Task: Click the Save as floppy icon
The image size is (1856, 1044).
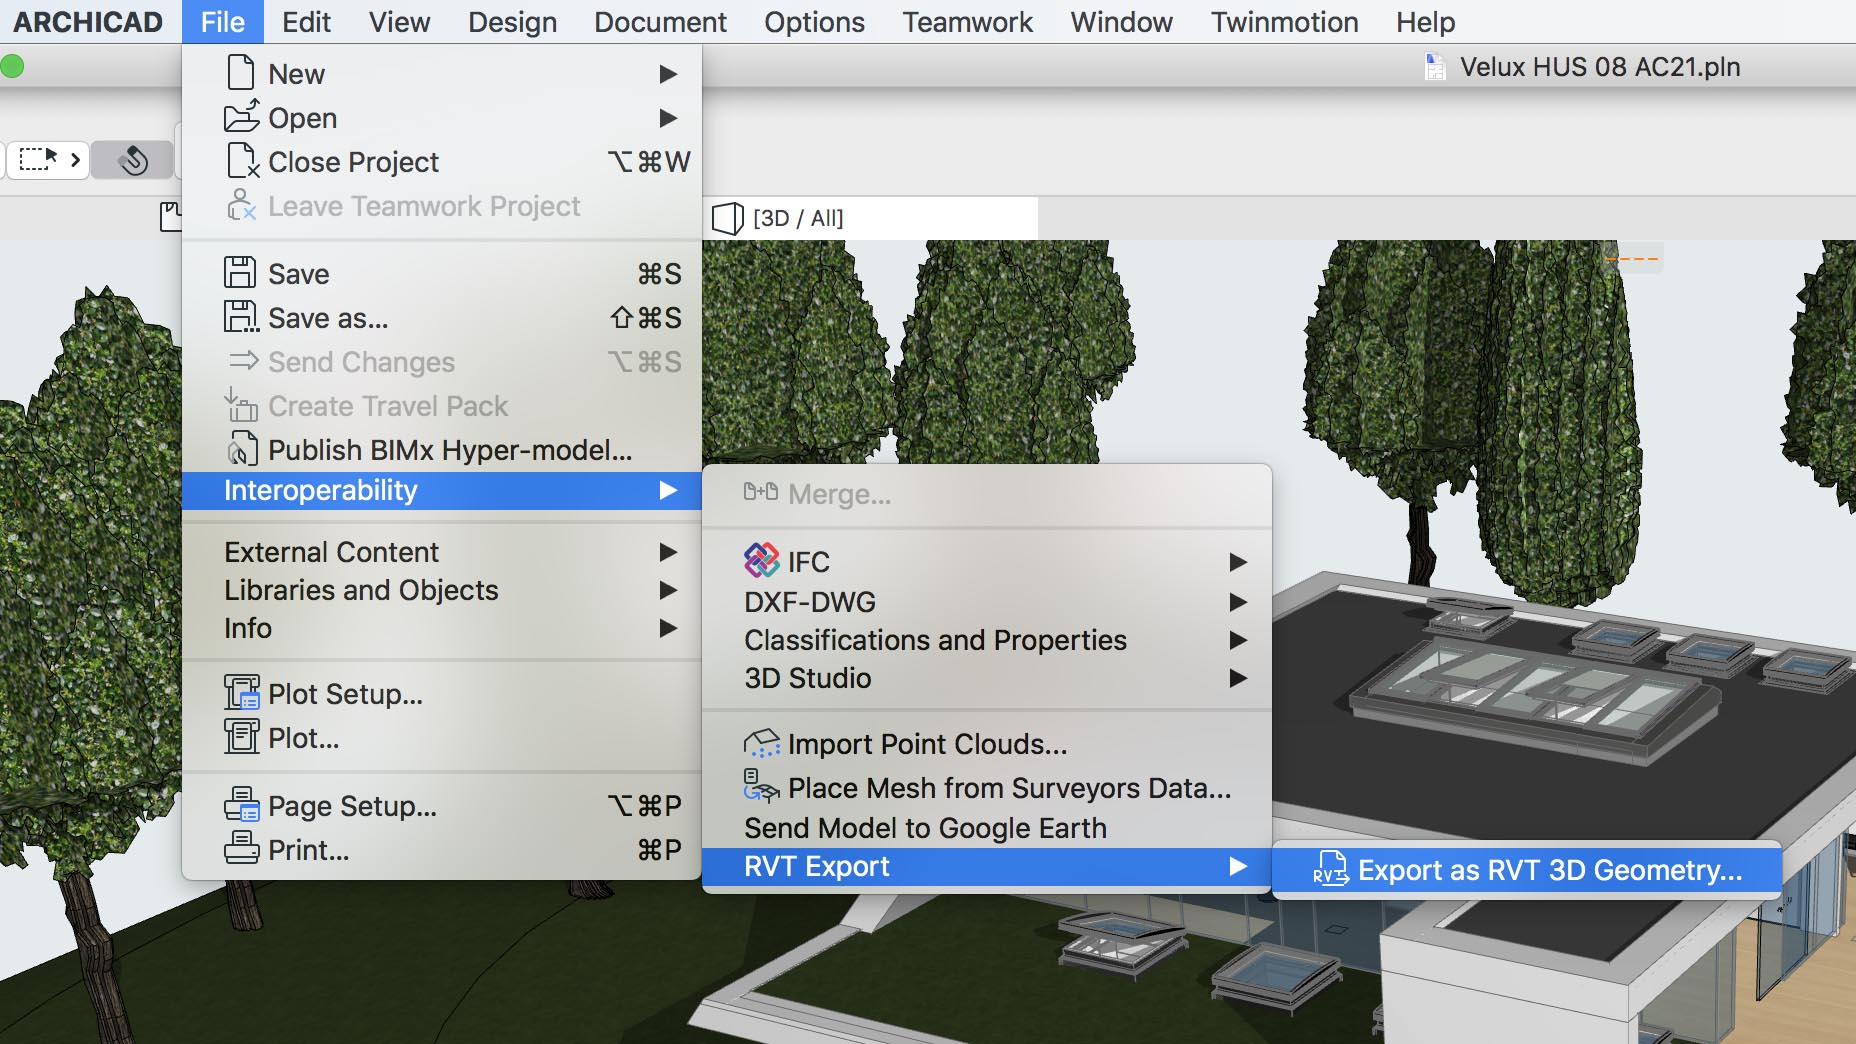Action: pyautogui.click(x=241, y=317)
